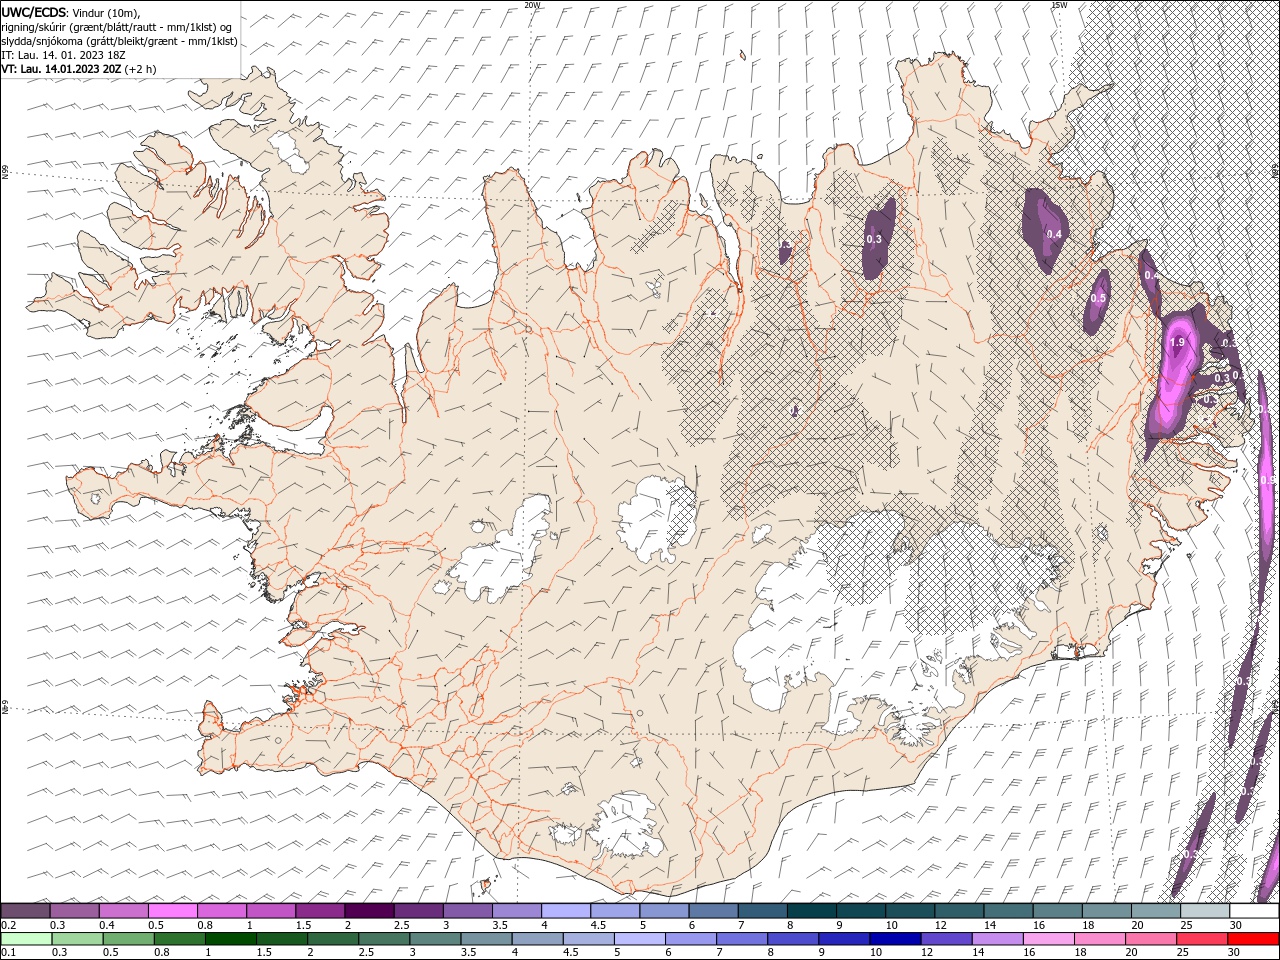The width and height of the screenshot is (1280, 960).
Task: Click the rigning/skúrir legend description line
Action: [x=117, y=27]
